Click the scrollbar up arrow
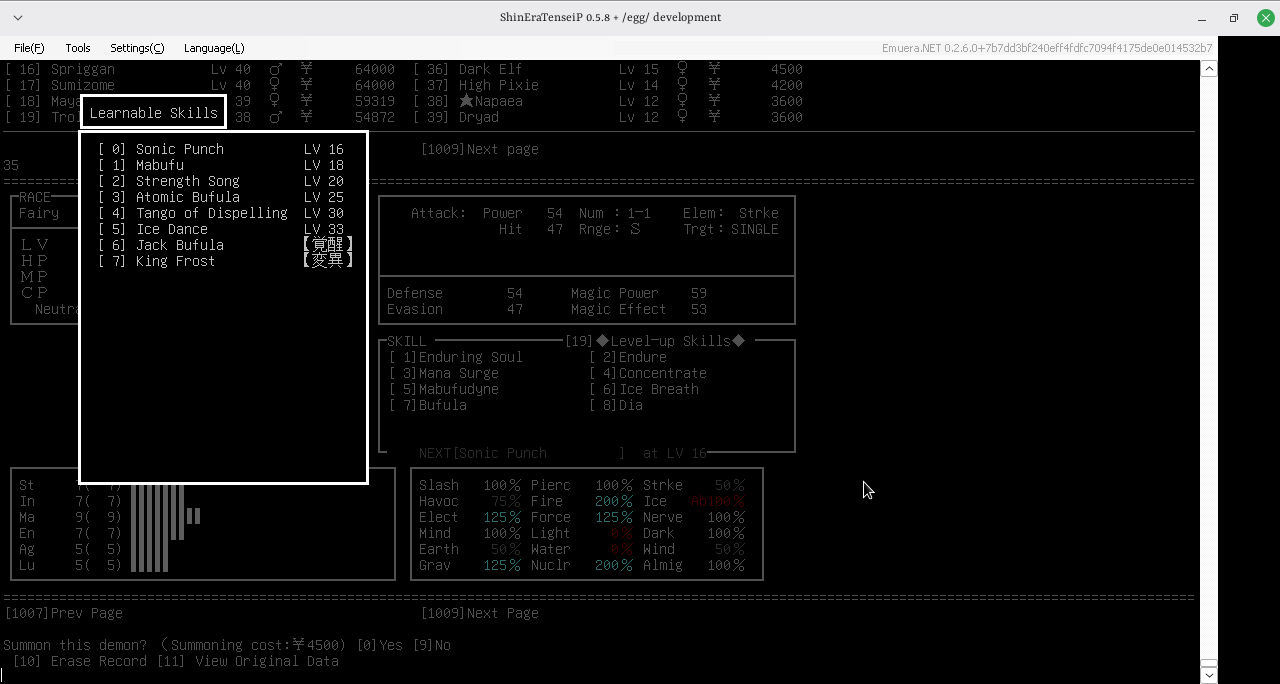Image resolution: width=1280 pixels, height=684 pixels. pos(1209,68)
